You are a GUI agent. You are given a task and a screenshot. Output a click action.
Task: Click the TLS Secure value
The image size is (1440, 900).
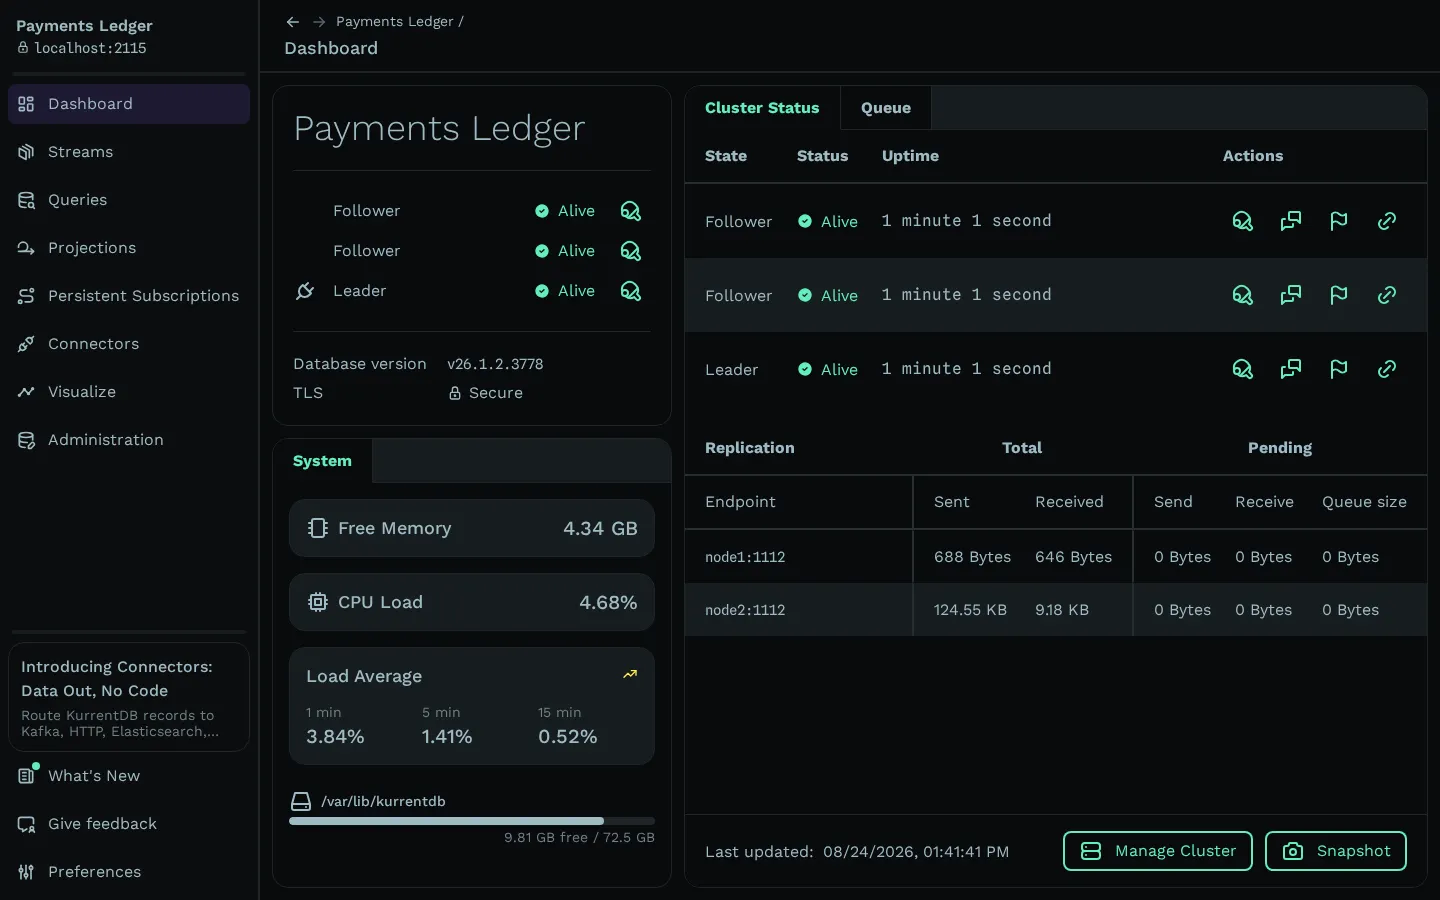coord(486,393)
